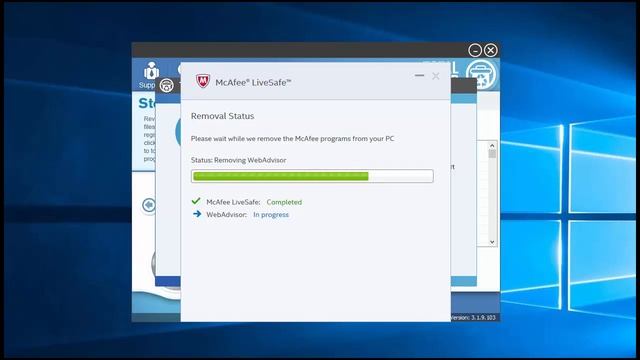Minimize the McAfee LiveSafe removal dialog
This screenshot has width=640, height=360.
(x=419, y=76)
